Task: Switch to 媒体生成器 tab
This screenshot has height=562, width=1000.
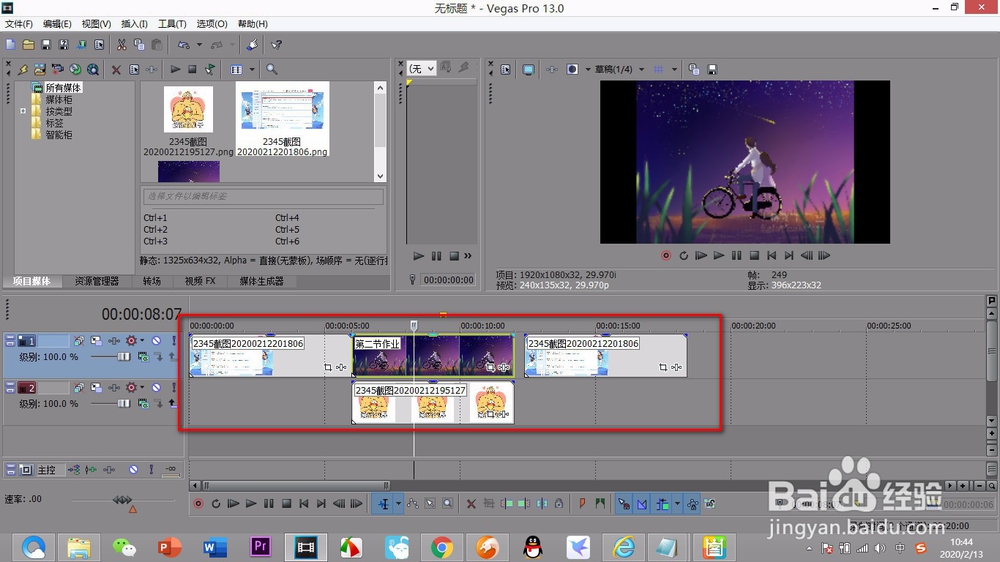Action: point(261,281)
